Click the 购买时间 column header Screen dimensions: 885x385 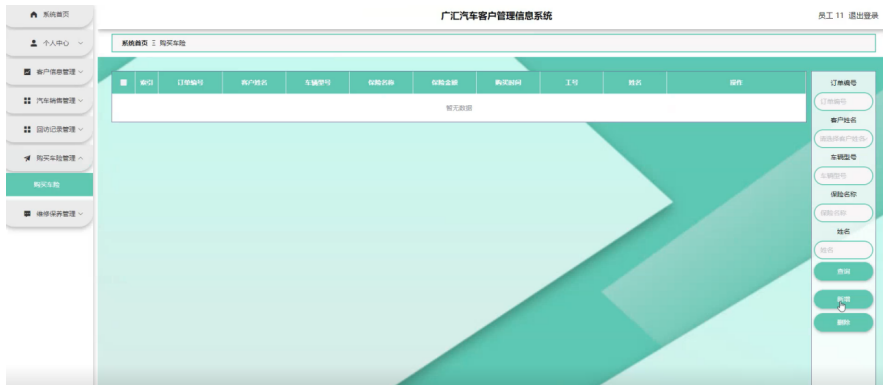508,82
